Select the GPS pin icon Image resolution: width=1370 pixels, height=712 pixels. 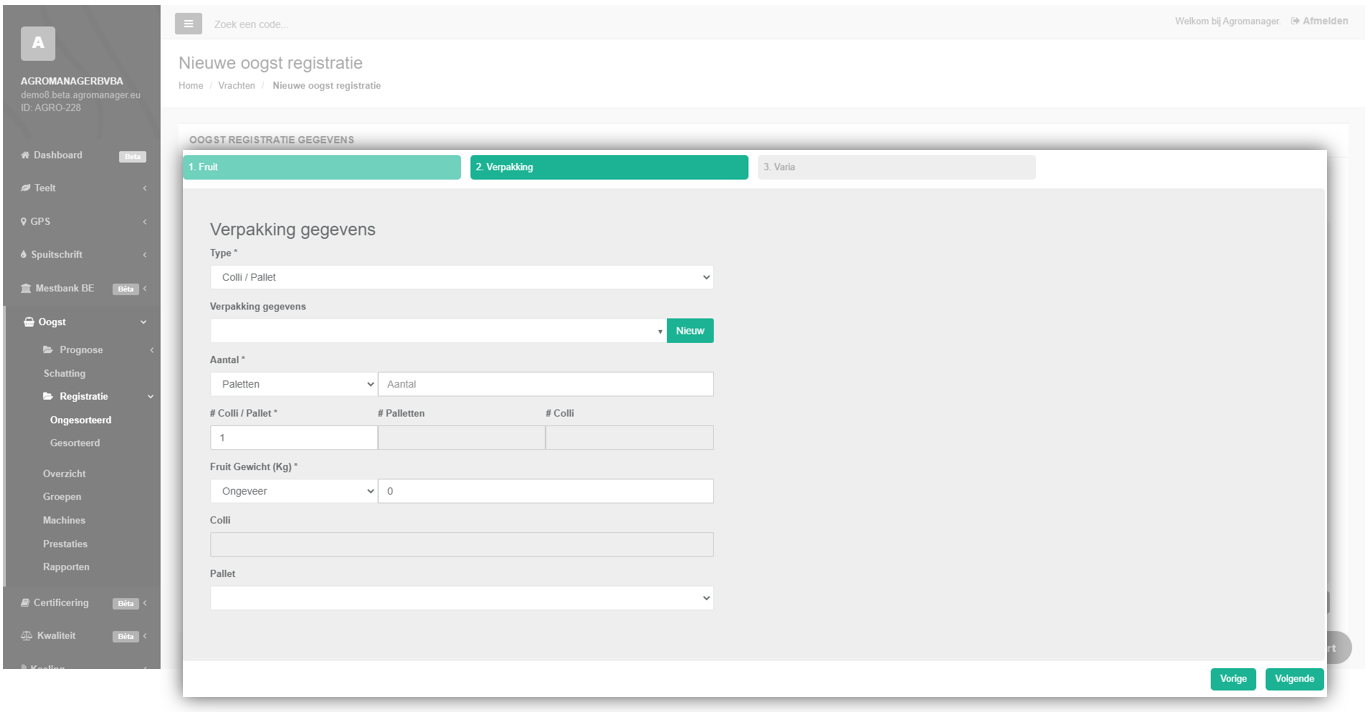24,221
